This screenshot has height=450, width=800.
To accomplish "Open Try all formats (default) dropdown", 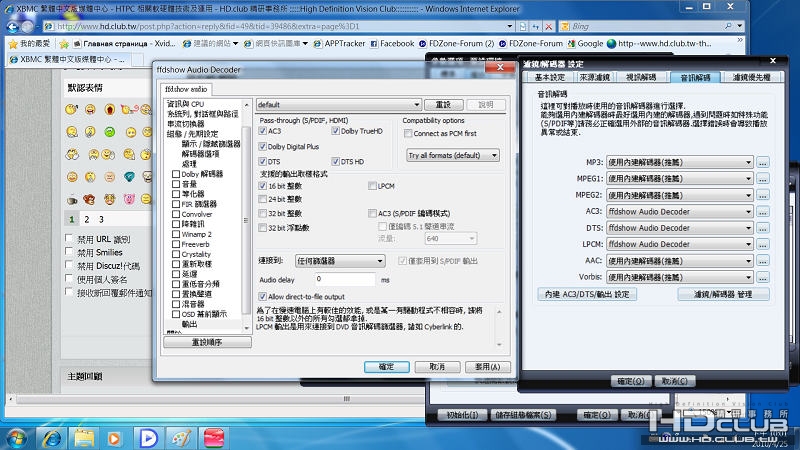I will click(453, 155).
